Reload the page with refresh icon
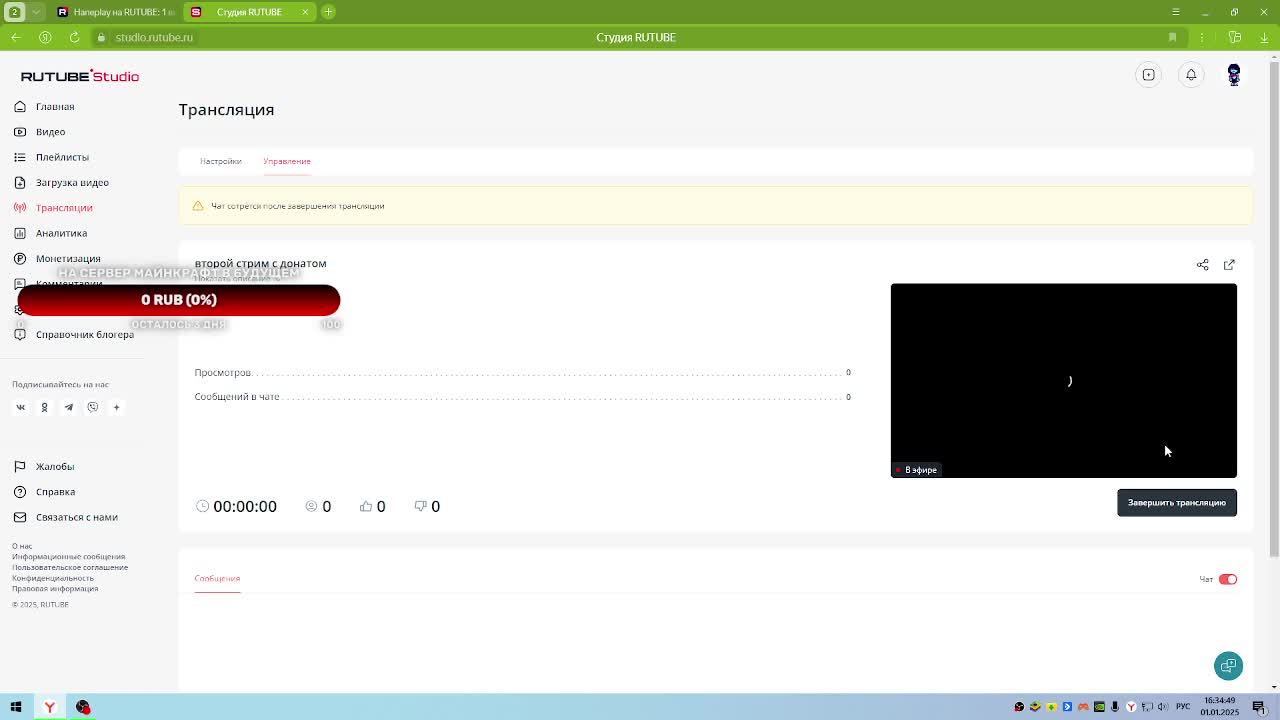Viewport: 1280px width, 720px height. 74,37
